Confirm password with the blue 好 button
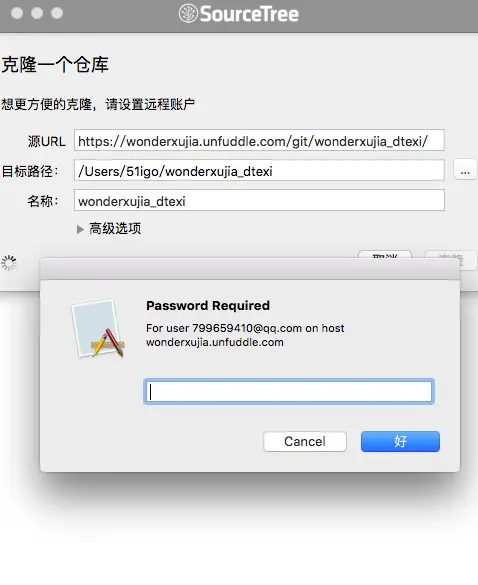The height and width of the screenshot is (585, 478). [400, 441]
